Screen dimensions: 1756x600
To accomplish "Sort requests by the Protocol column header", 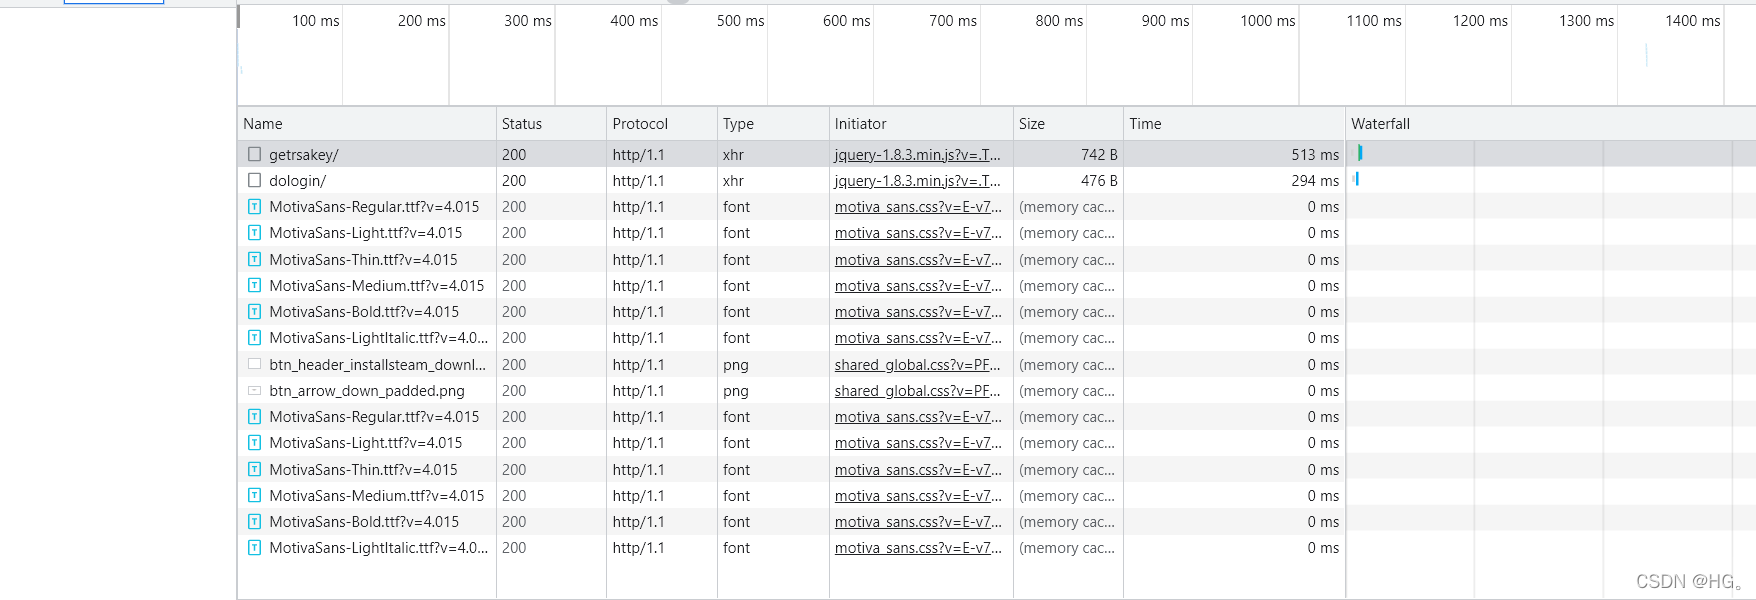I will click(662, 124).
